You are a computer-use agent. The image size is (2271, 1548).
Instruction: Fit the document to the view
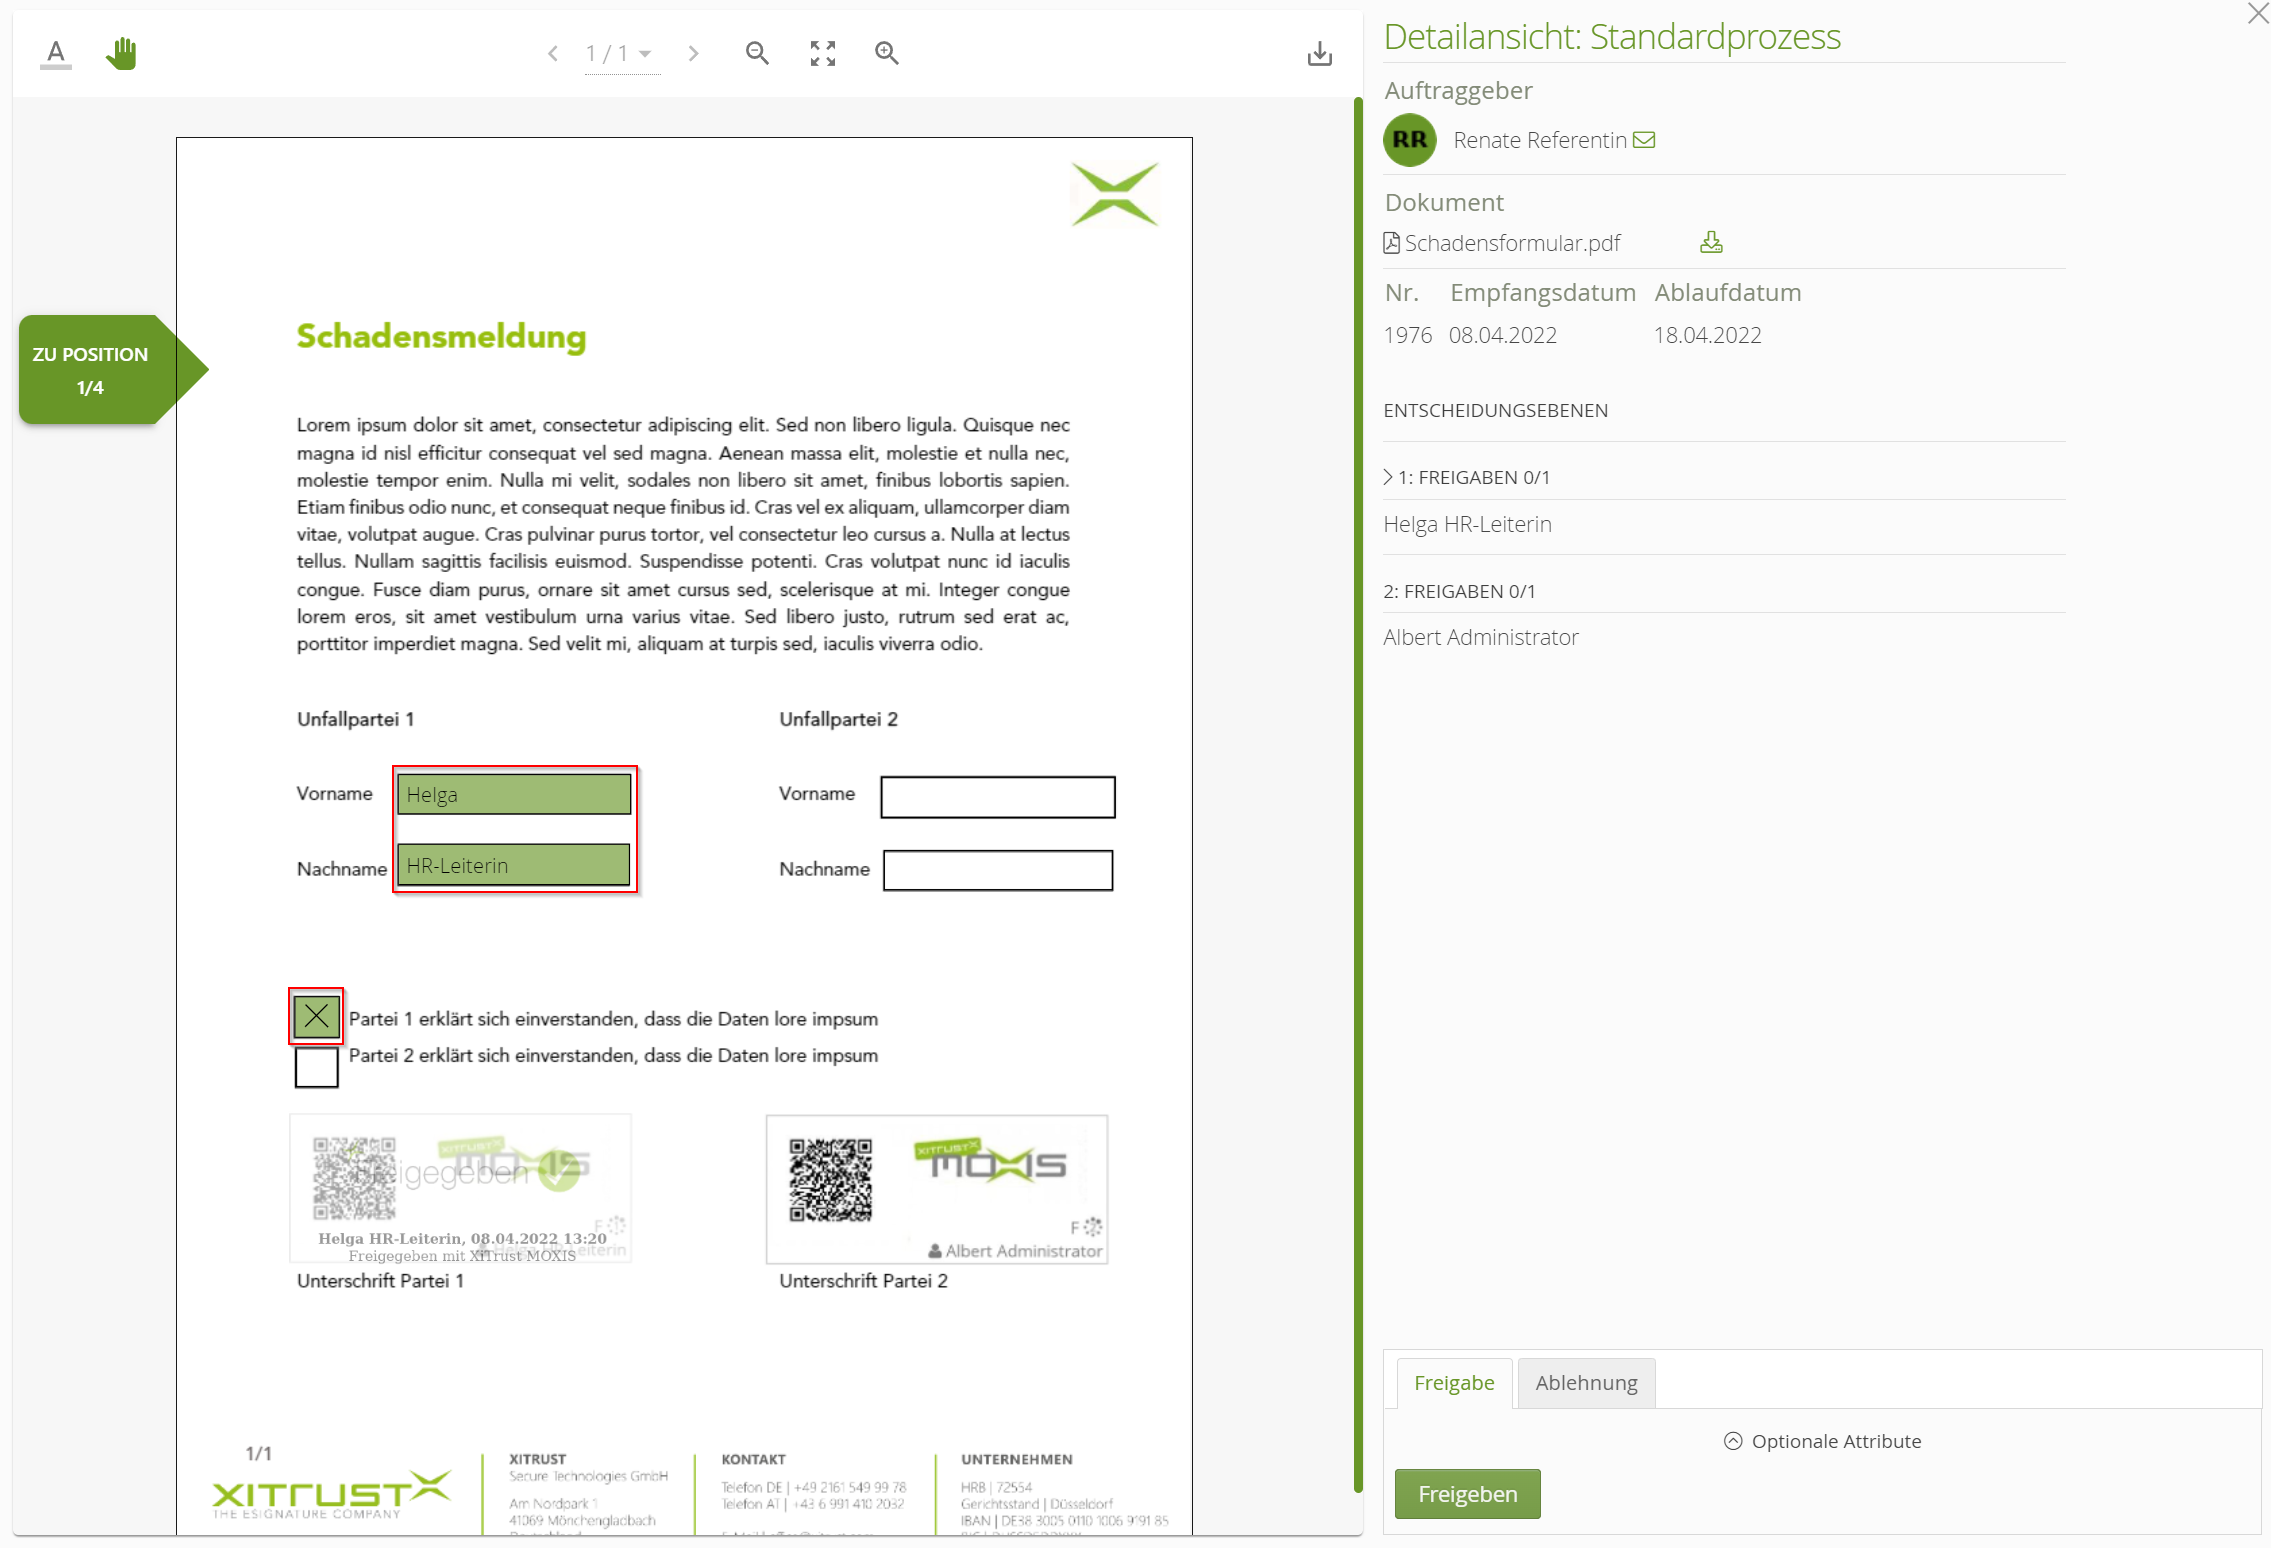pyautogui.click(x=822, y=53)
